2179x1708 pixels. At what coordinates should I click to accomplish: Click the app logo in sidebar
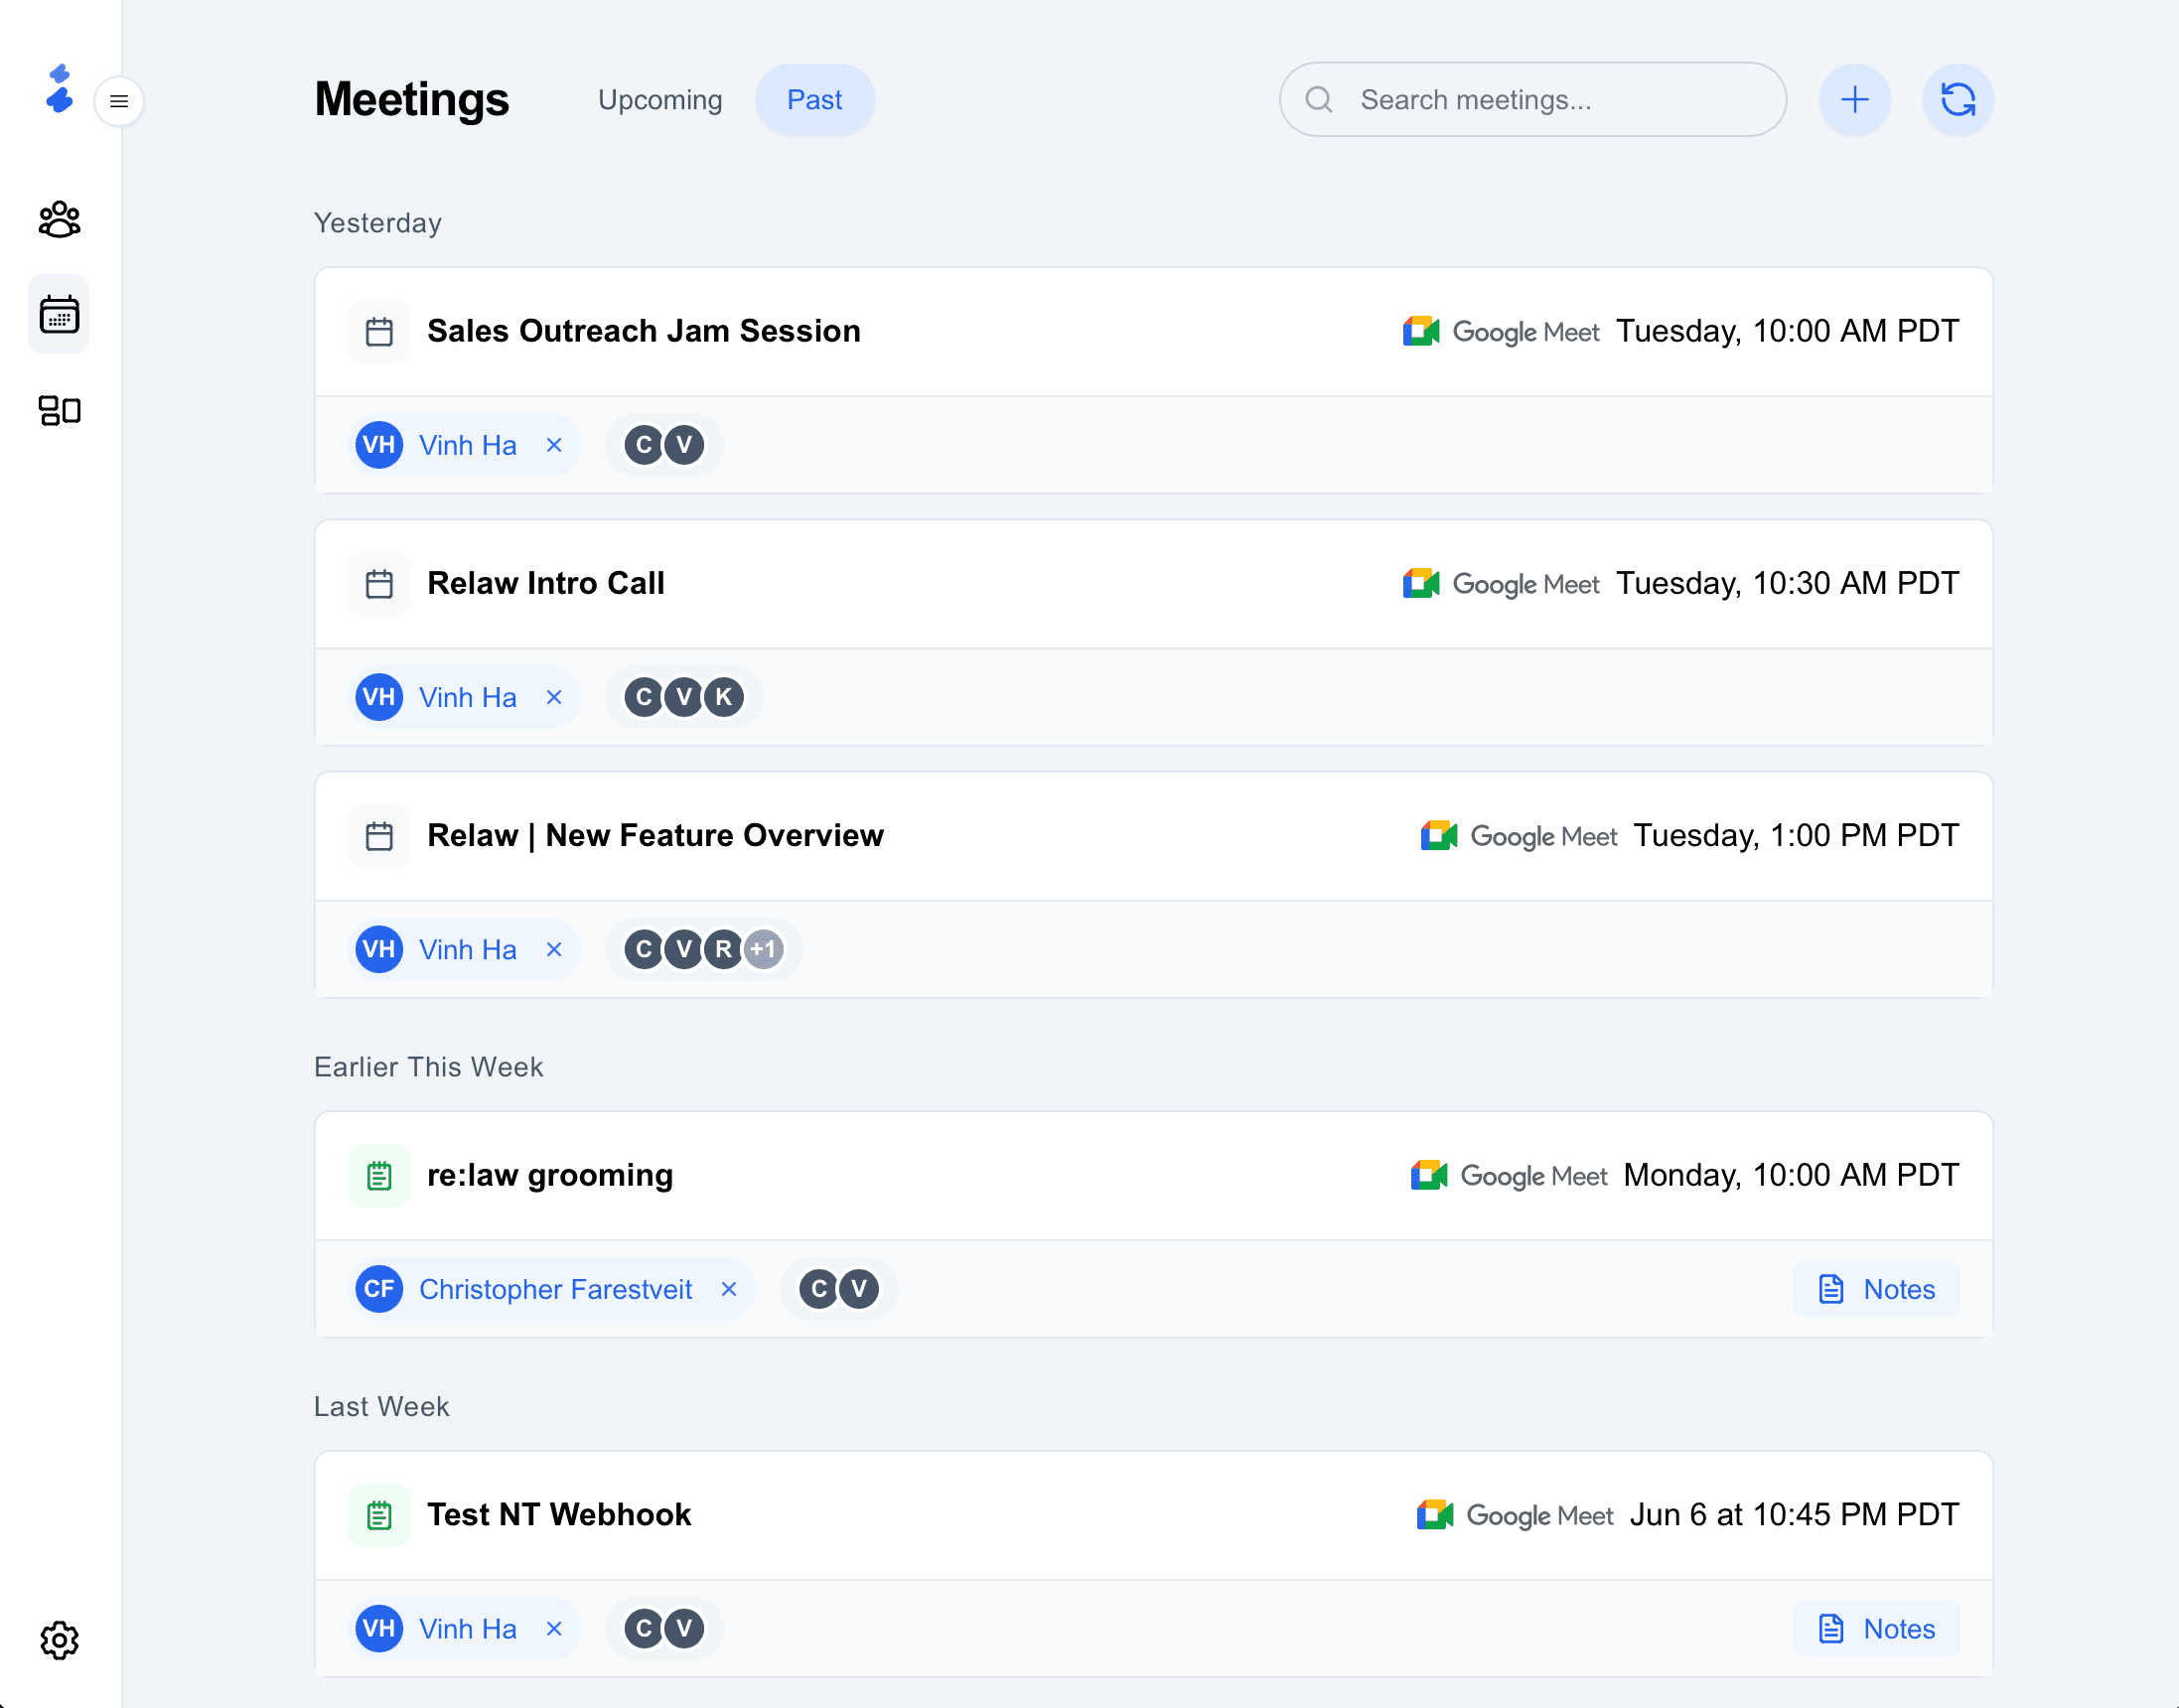[59, 89]
